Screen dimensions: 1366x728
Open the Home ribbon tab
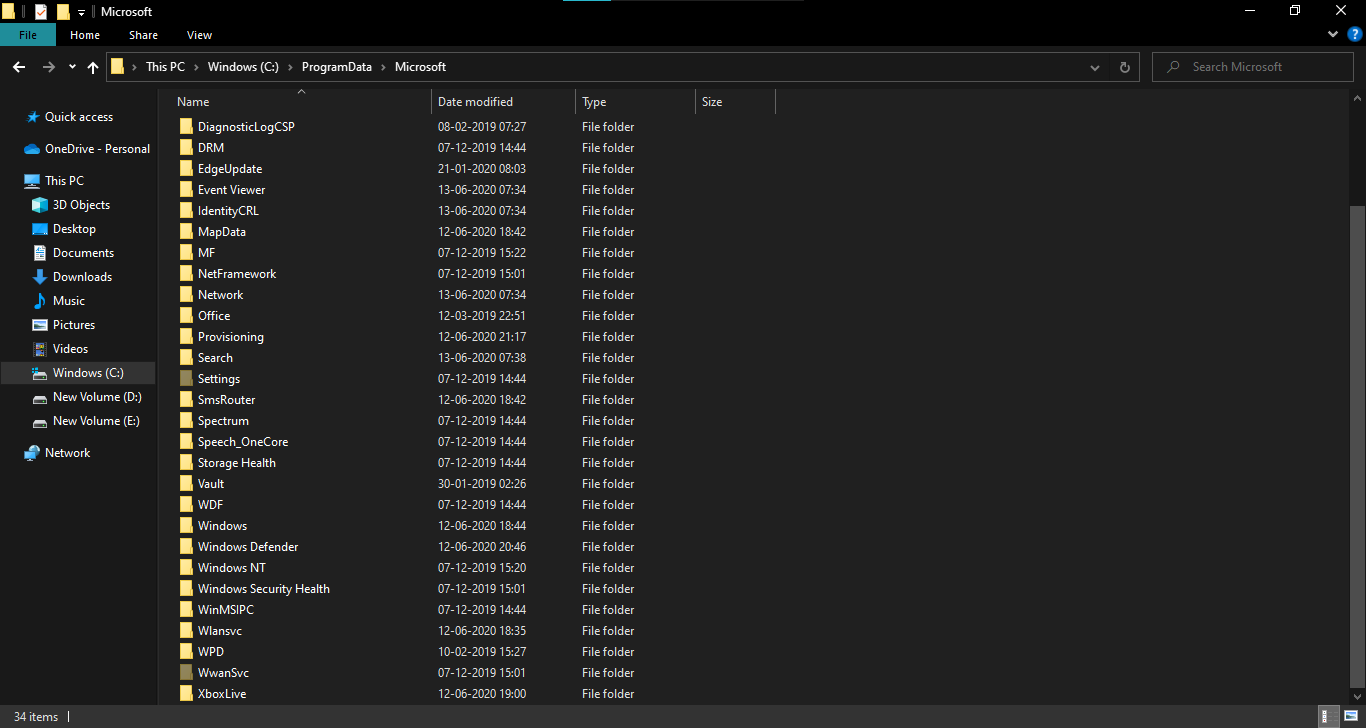[x=85, y=35]
